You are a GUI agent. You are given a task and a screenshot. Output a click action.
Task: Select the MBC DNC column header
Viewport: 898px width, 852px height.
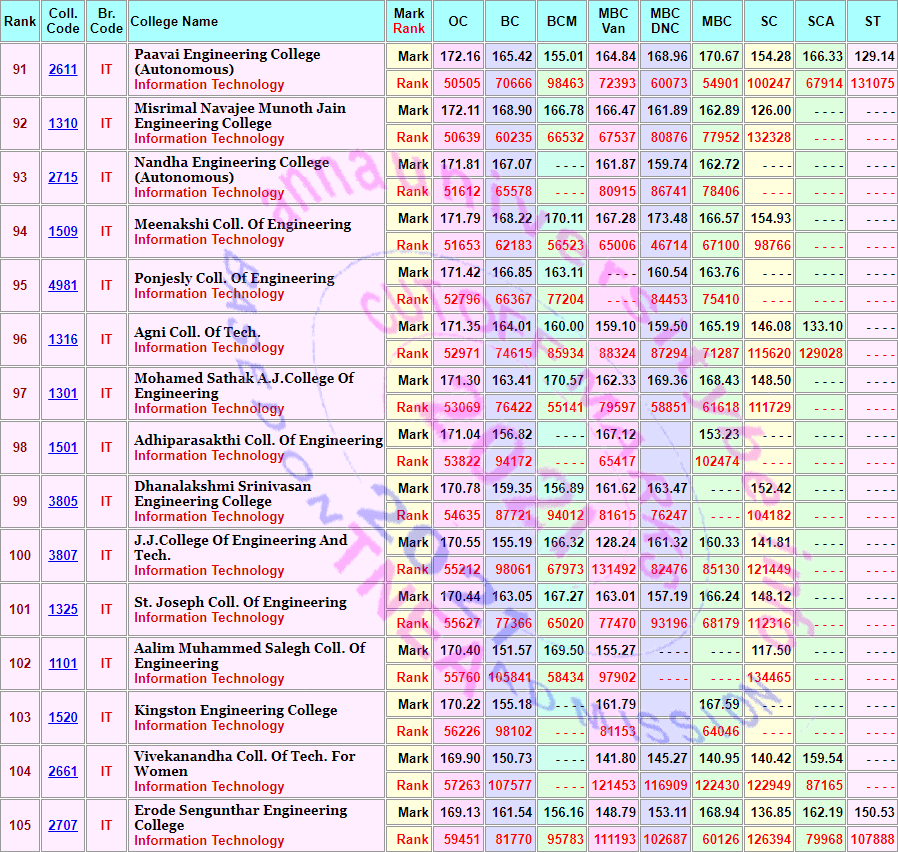click(x=665, y=21)
